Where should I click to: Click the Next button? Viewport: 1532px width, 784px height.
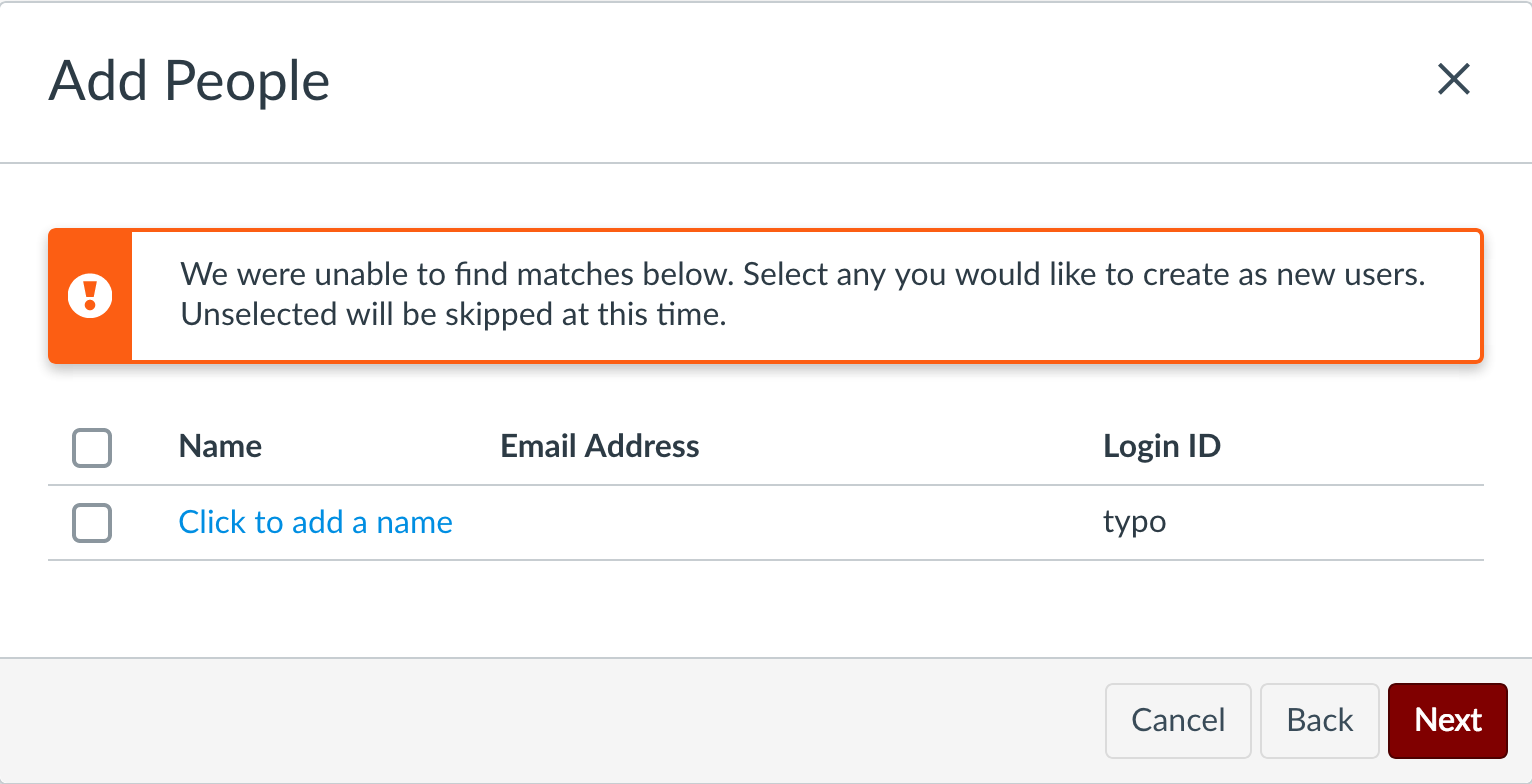[1447, 720]
